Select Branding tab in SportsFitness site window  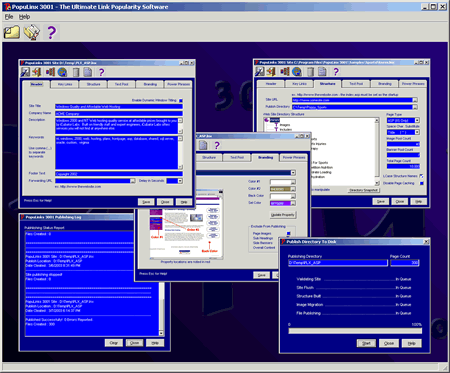pyautogui.click(x=384, y=84)
